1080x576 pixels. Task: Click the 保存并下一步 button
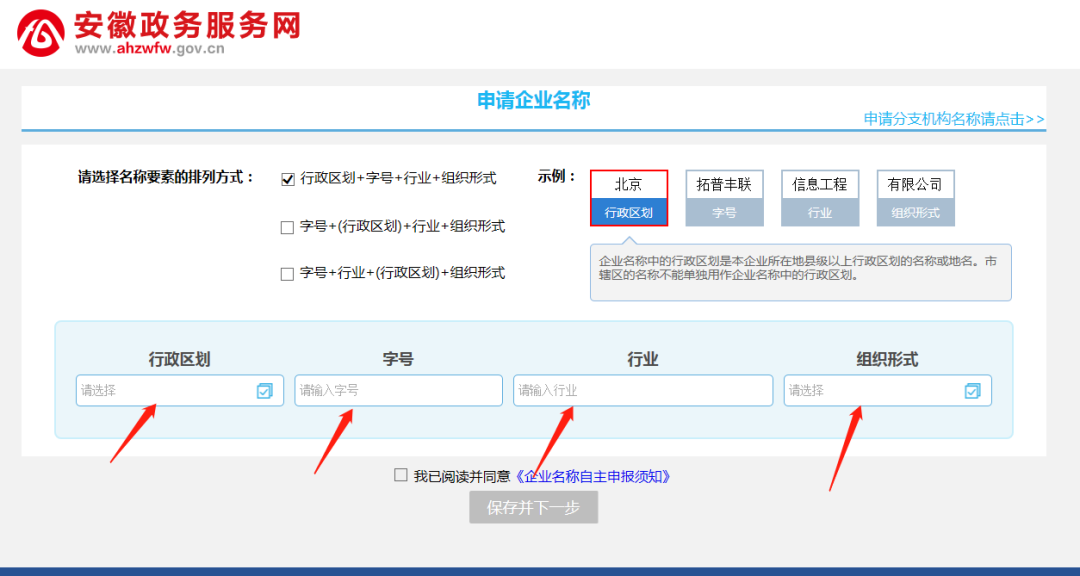click(533, 507)
